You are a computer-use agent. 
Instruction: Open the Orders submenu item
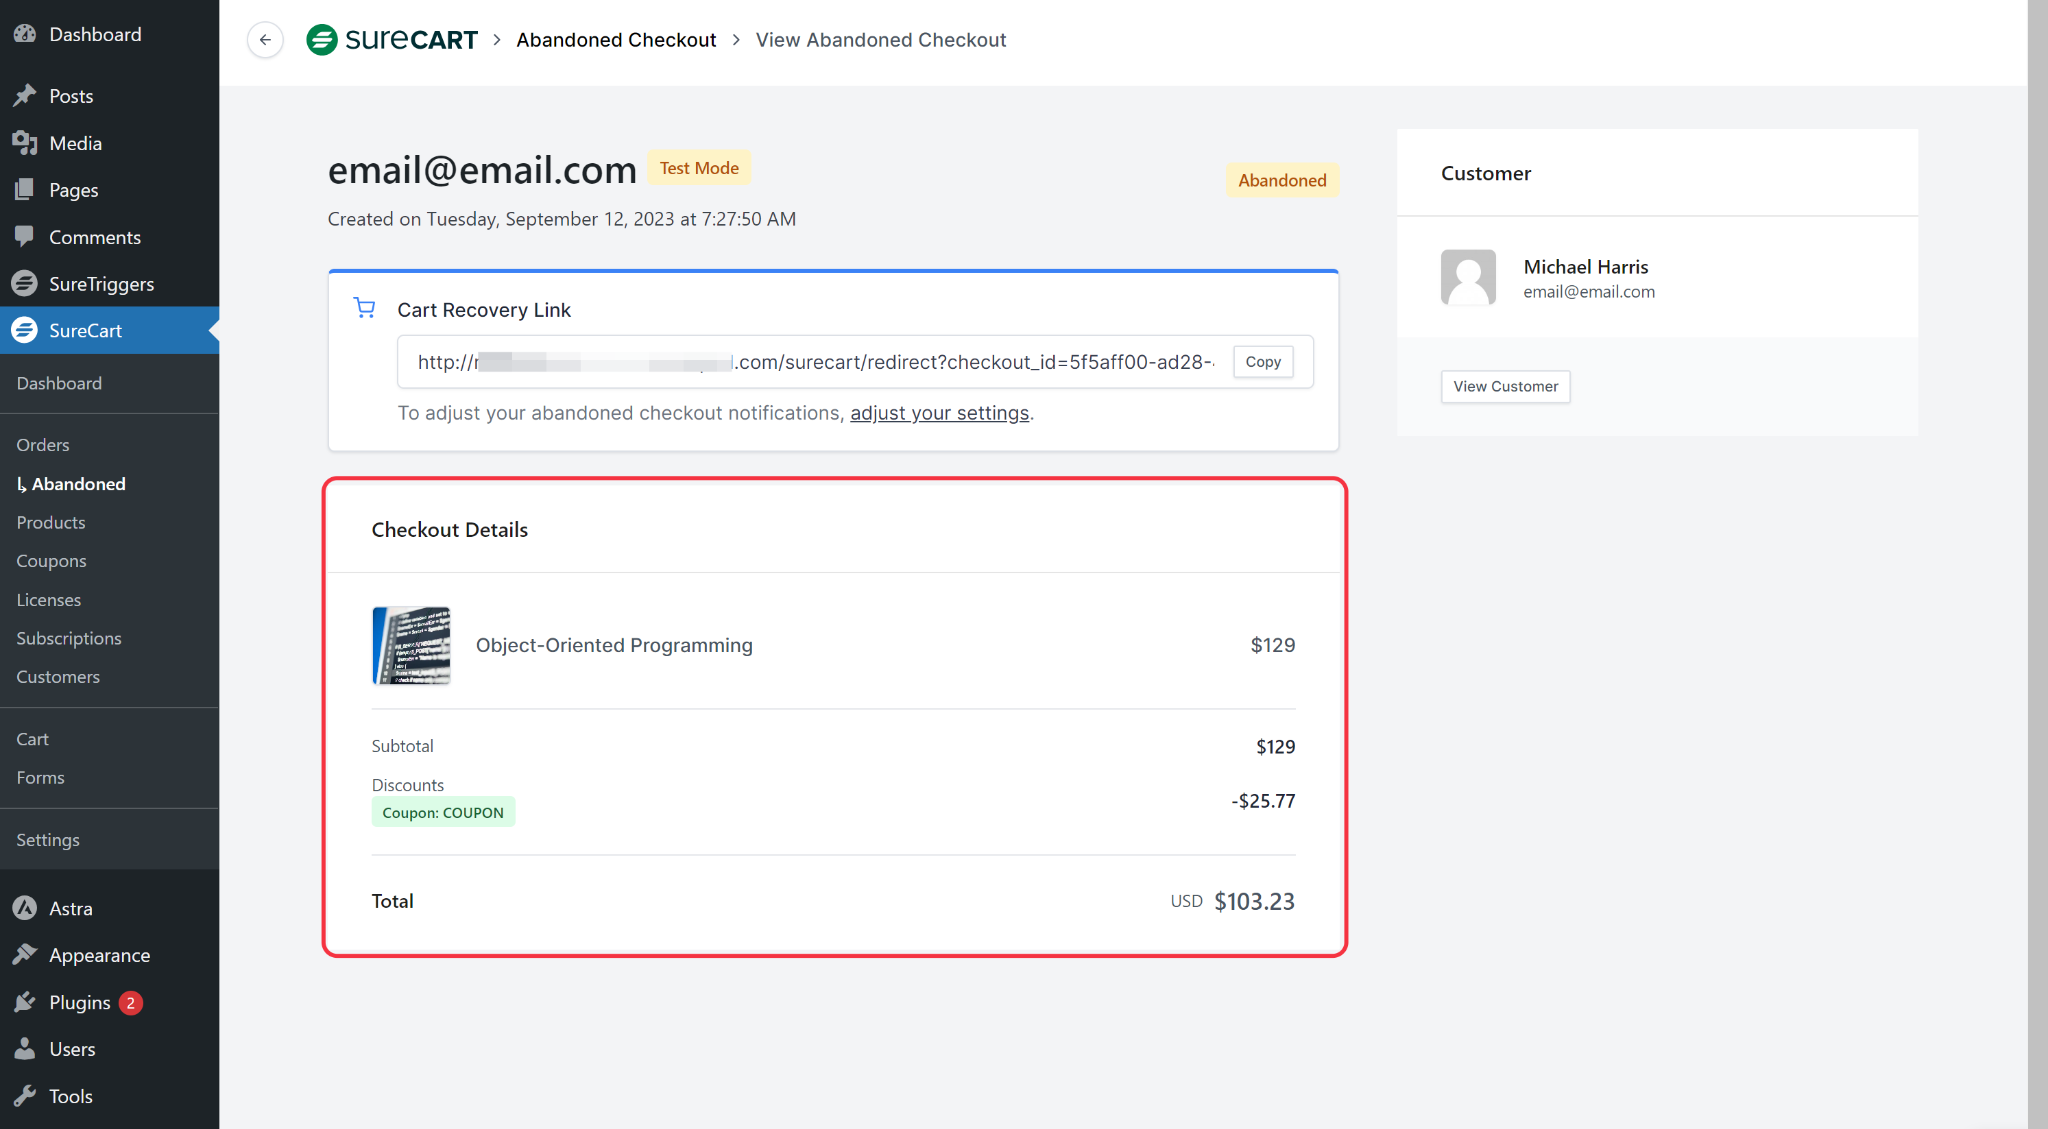tap(43, 445)
